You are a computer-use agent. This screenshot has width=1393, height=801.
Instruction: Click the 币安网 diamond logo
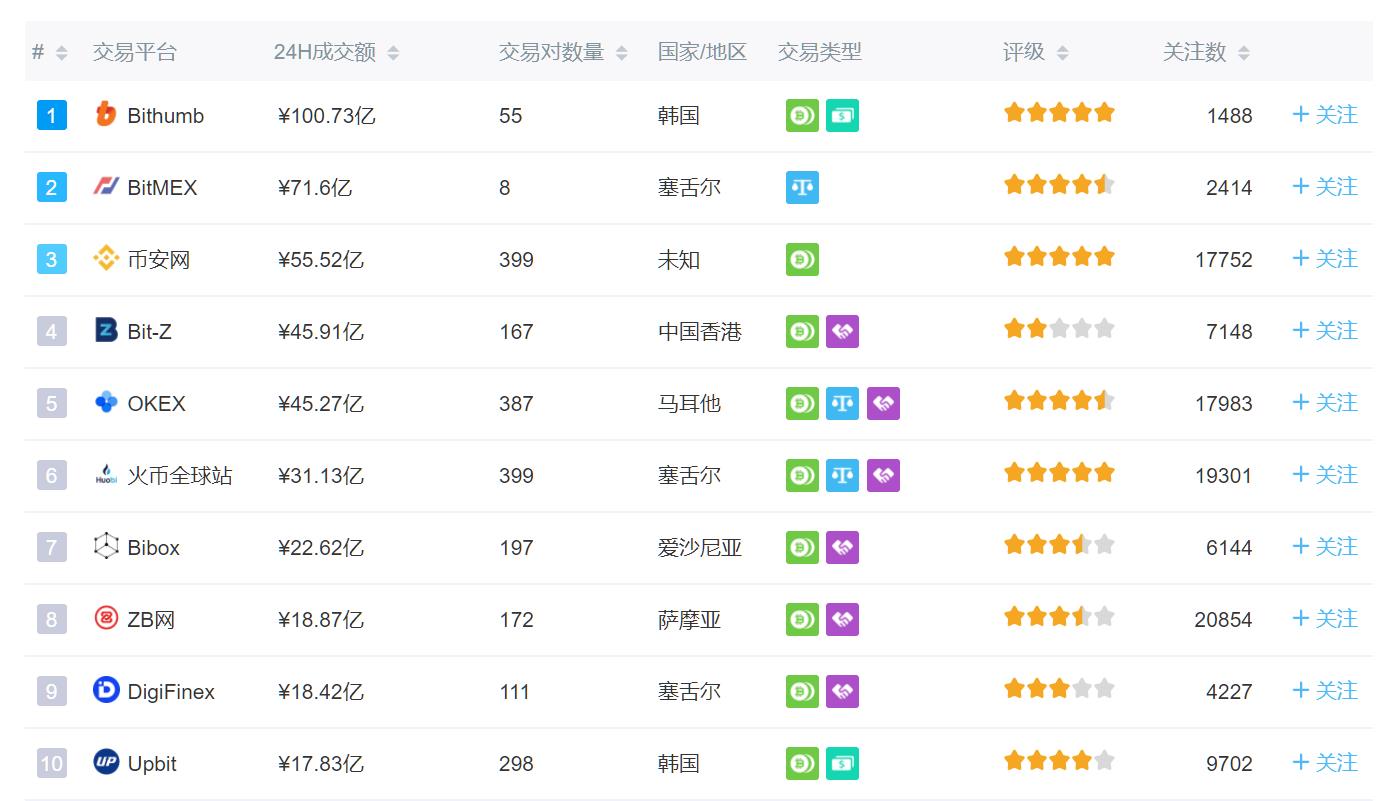tap(105, 259)
